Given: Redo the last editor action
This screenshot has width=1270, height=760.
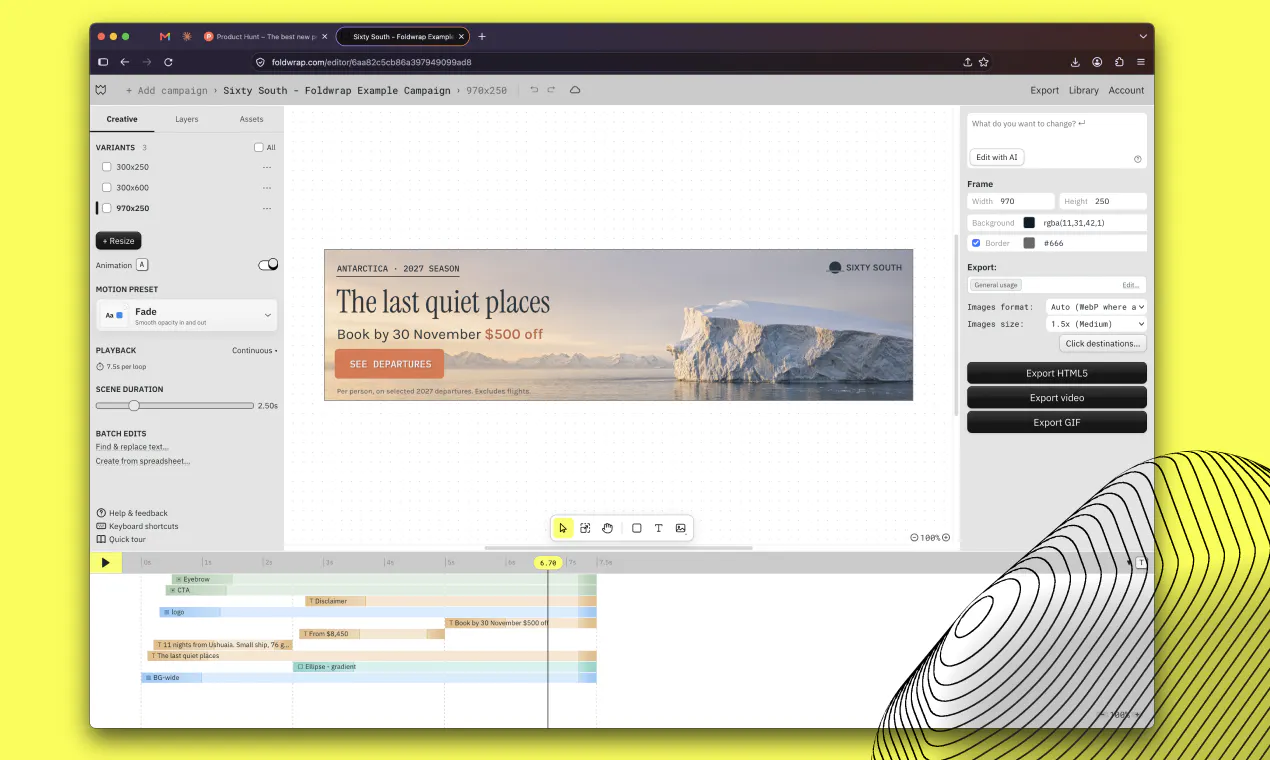Looking at the screenshot, I should pyautogui.click(x=551, y=90).
